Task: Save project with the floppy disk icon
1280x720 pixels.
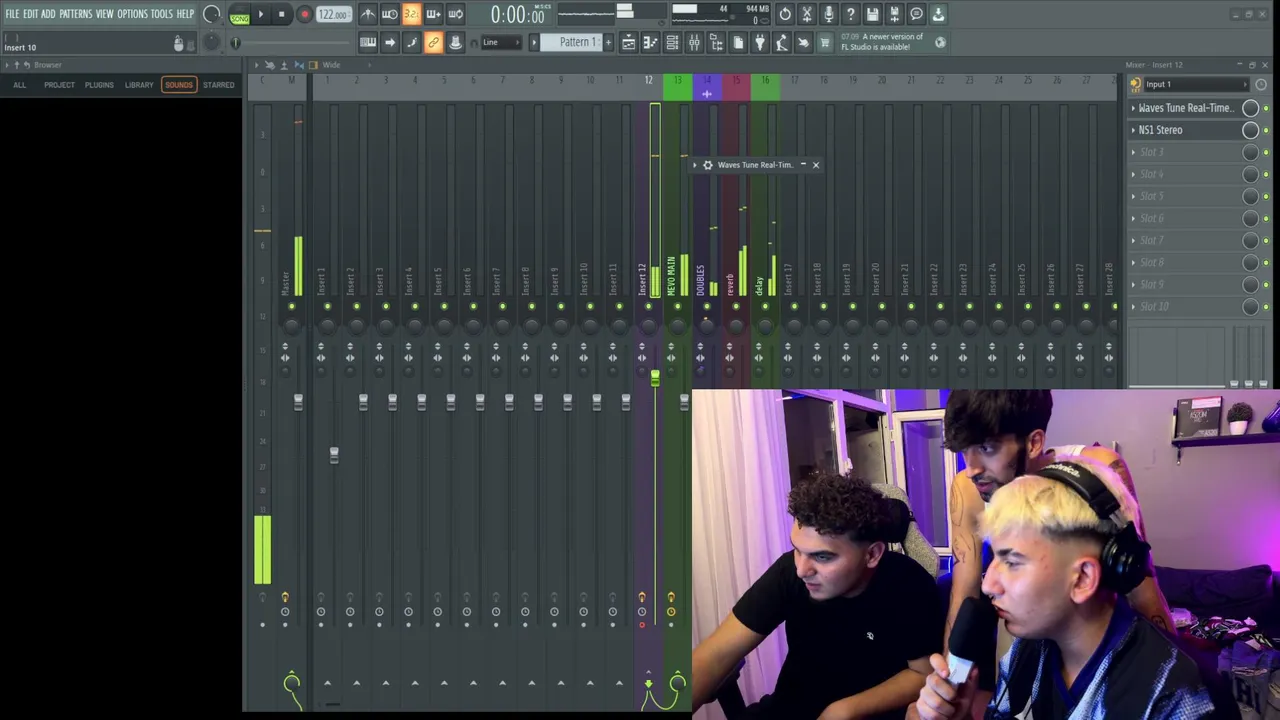Action: pyautogui.click(x=873, y=14)
